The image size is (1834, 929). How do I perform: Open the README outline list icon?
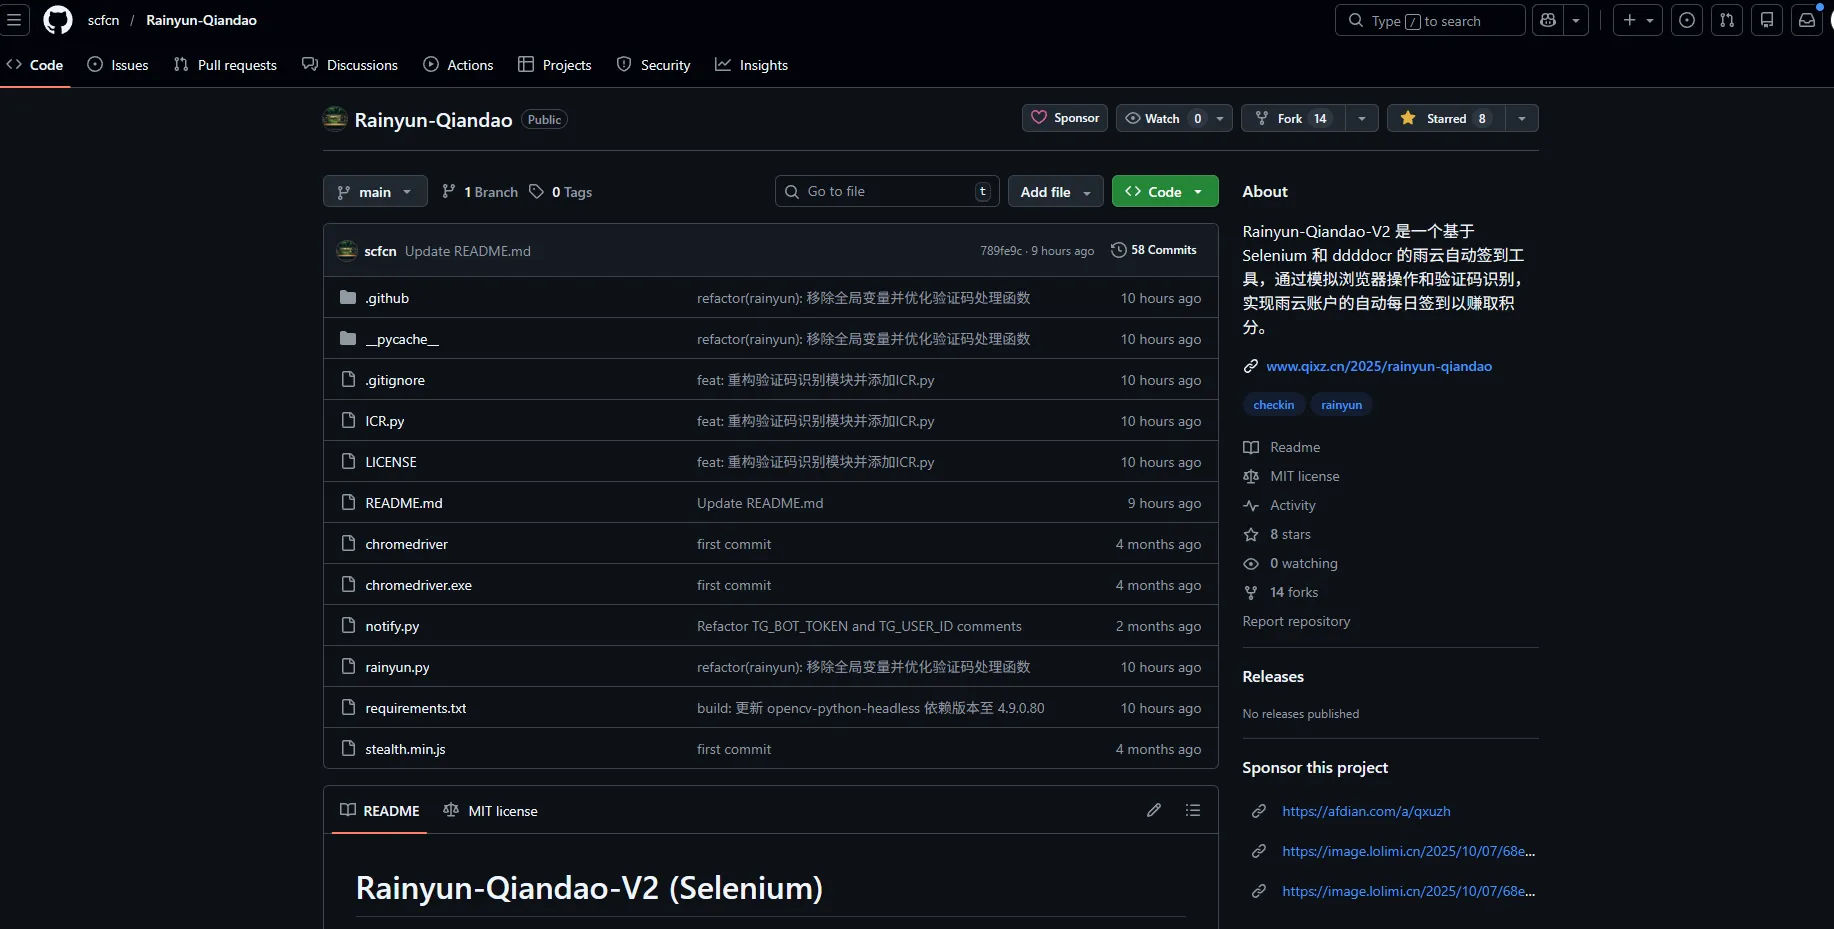pos(1193,810)
